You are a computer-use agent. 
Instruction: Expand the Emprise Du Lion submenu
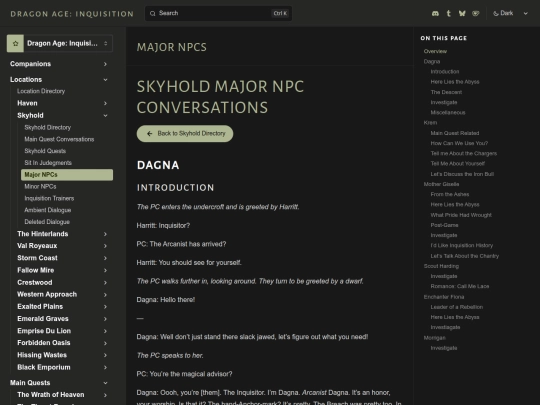(105, 331)
